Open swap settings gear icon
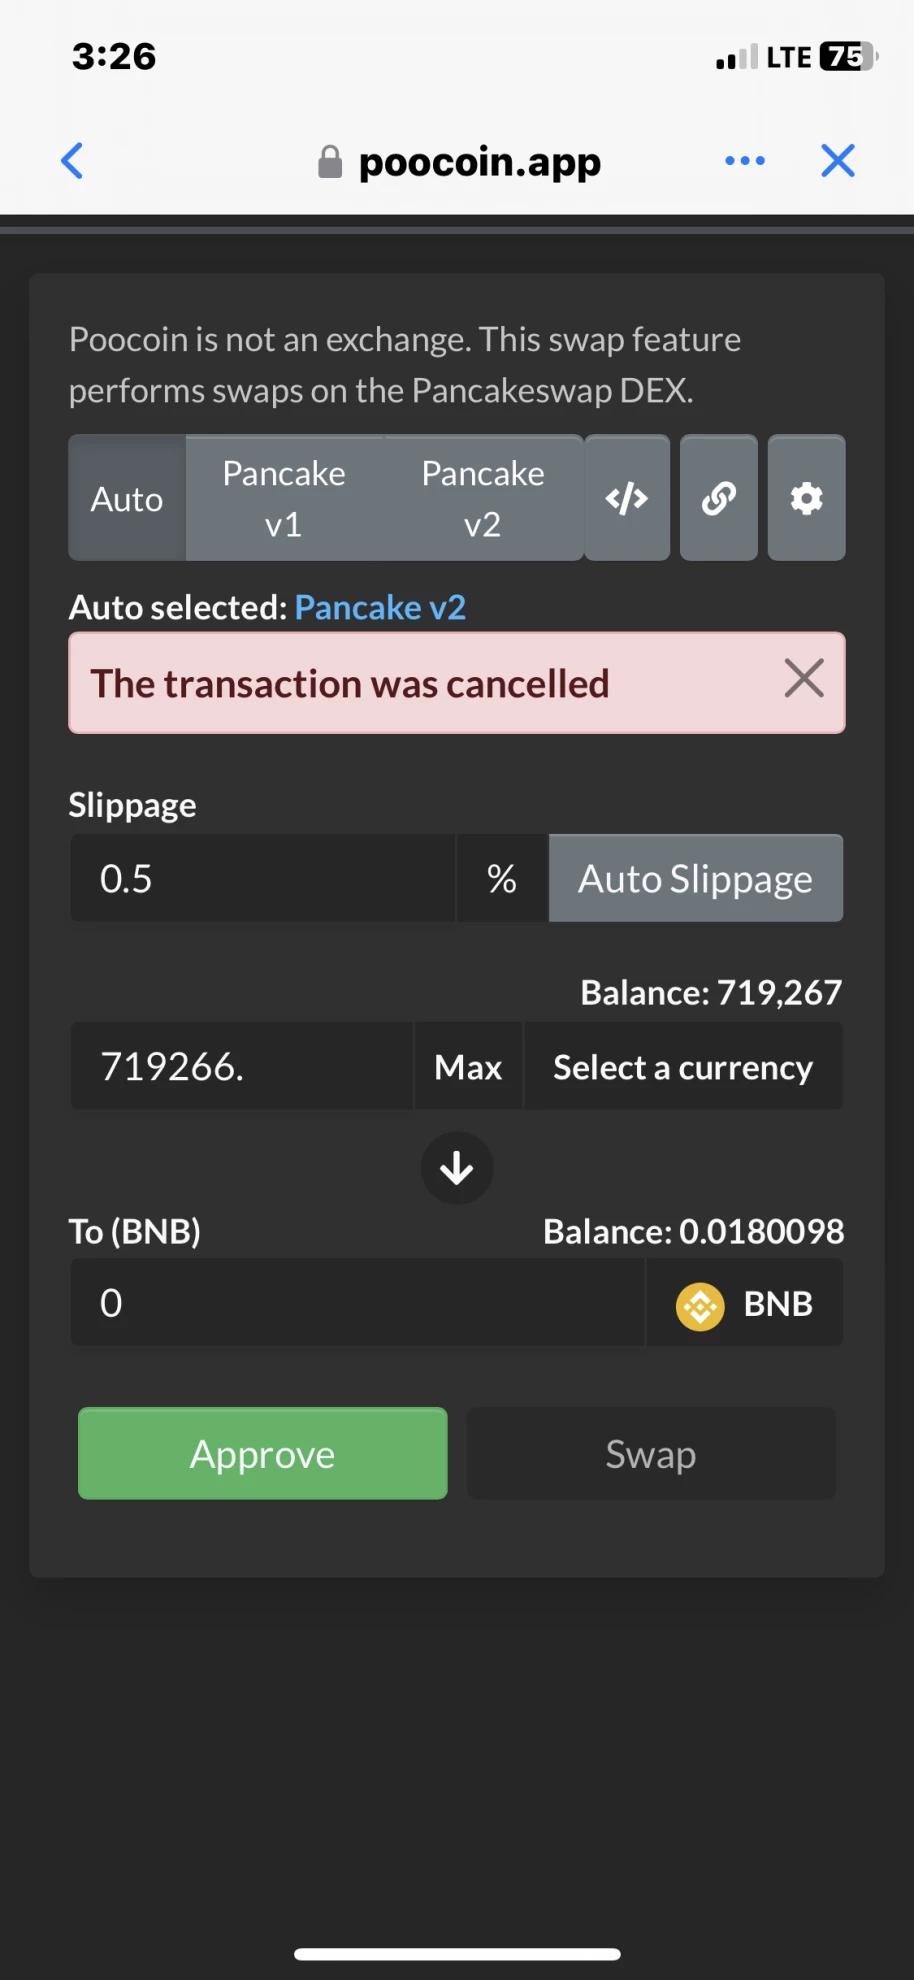The image size is (914, 1980). click(807, 498)
